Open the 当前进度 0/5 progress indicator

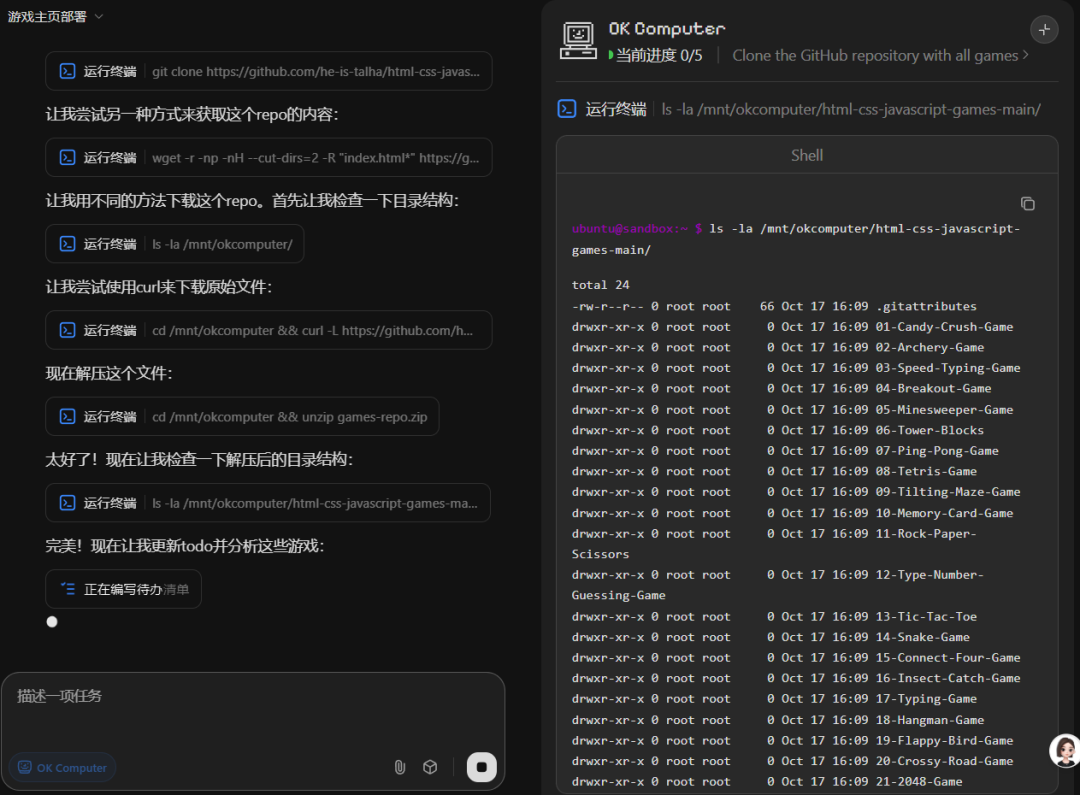[x=655, y=56]
